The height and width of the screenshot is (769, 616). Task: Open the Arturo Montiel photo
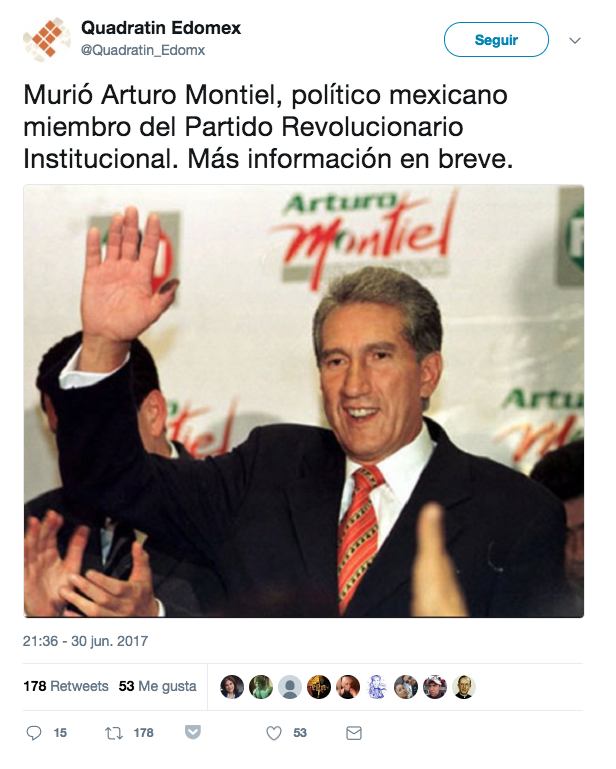tap(304, 400)
